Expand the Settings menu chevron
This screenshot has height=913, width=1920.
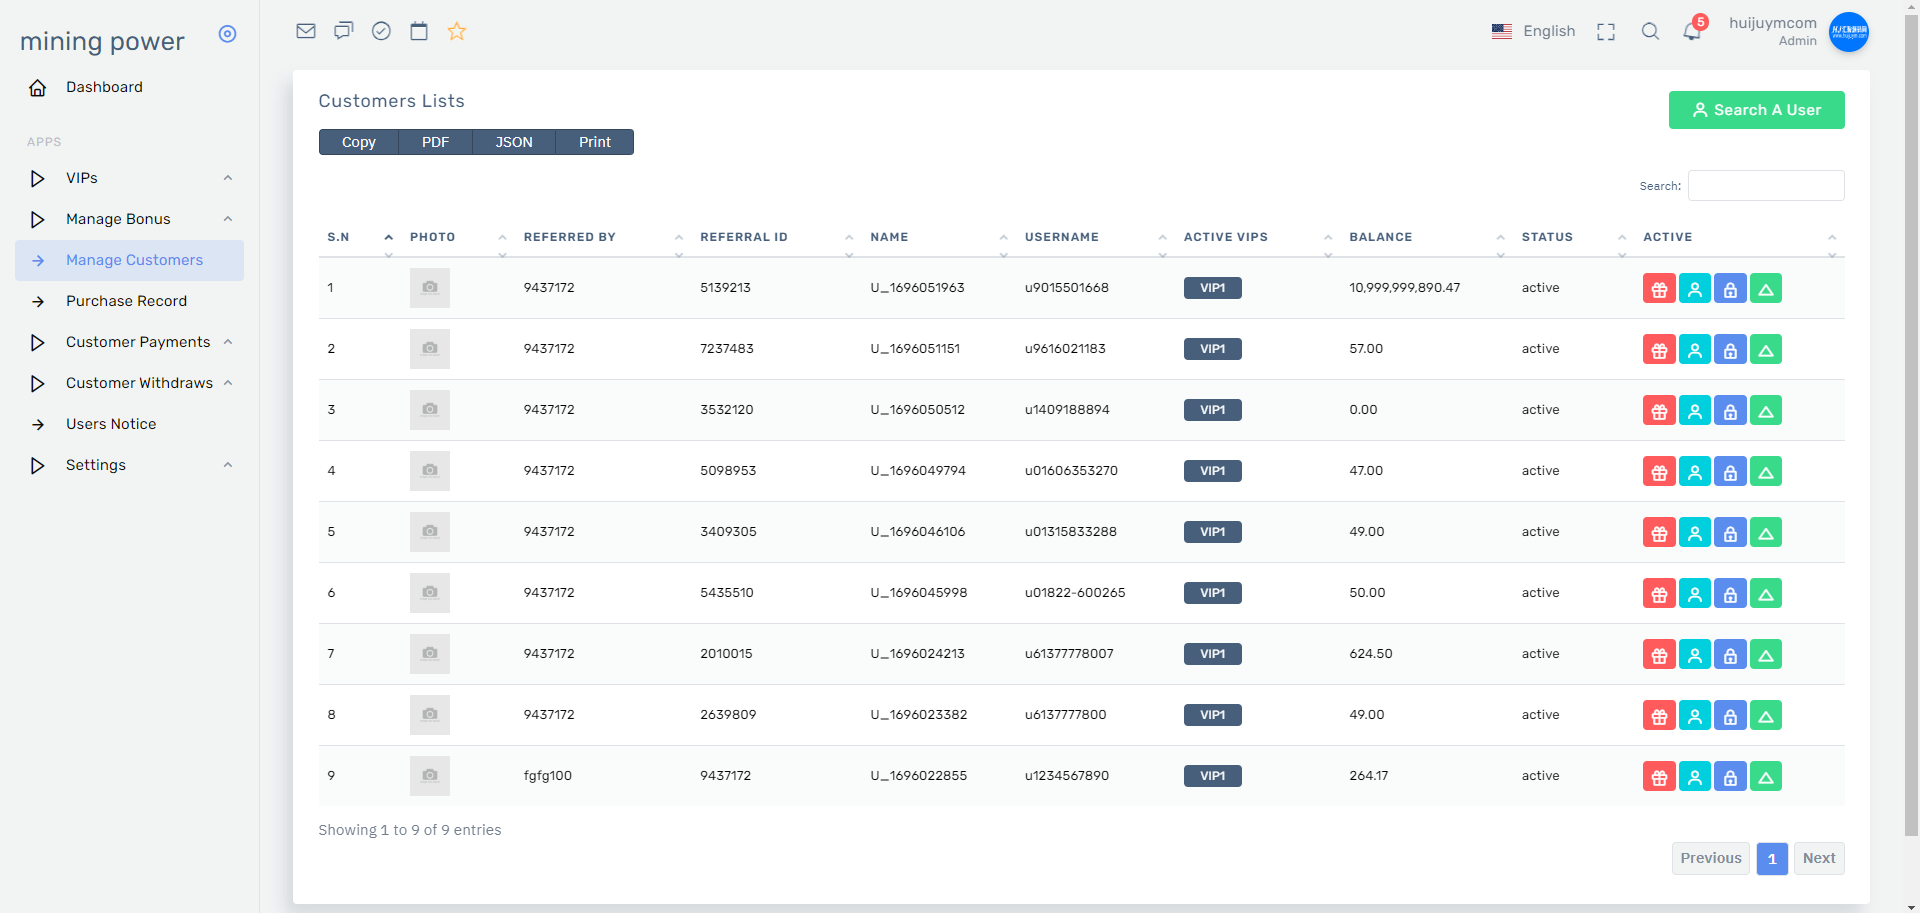coord(228,465)
